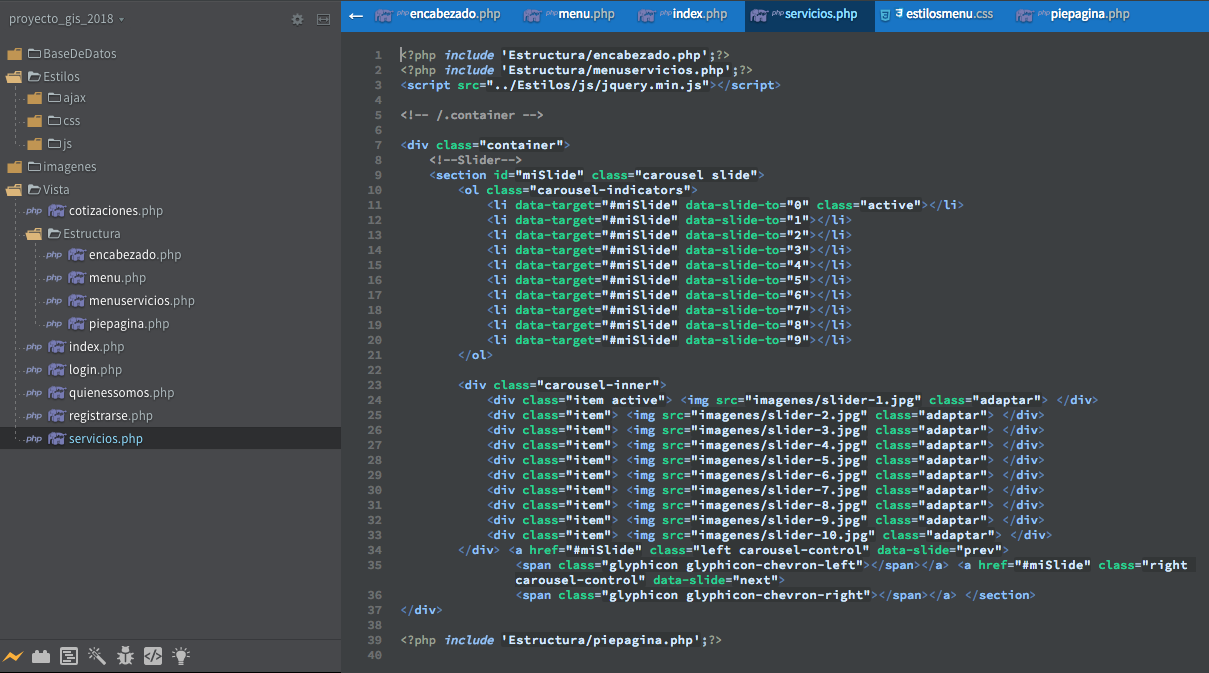Click "glyphicon glyphicon-chevron-left" on line 35
This screenshot has width=1209, height=673.
pos(733,565)
